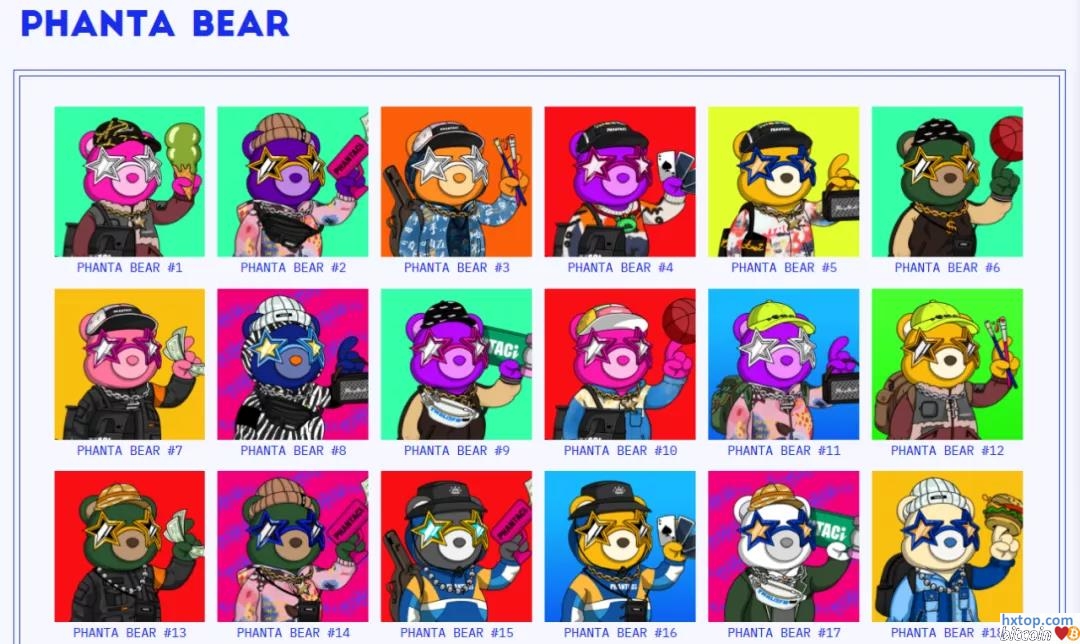Click the PHANTA BEAR page title
The width and height of the screenshot is (1080, 644).
155,23
